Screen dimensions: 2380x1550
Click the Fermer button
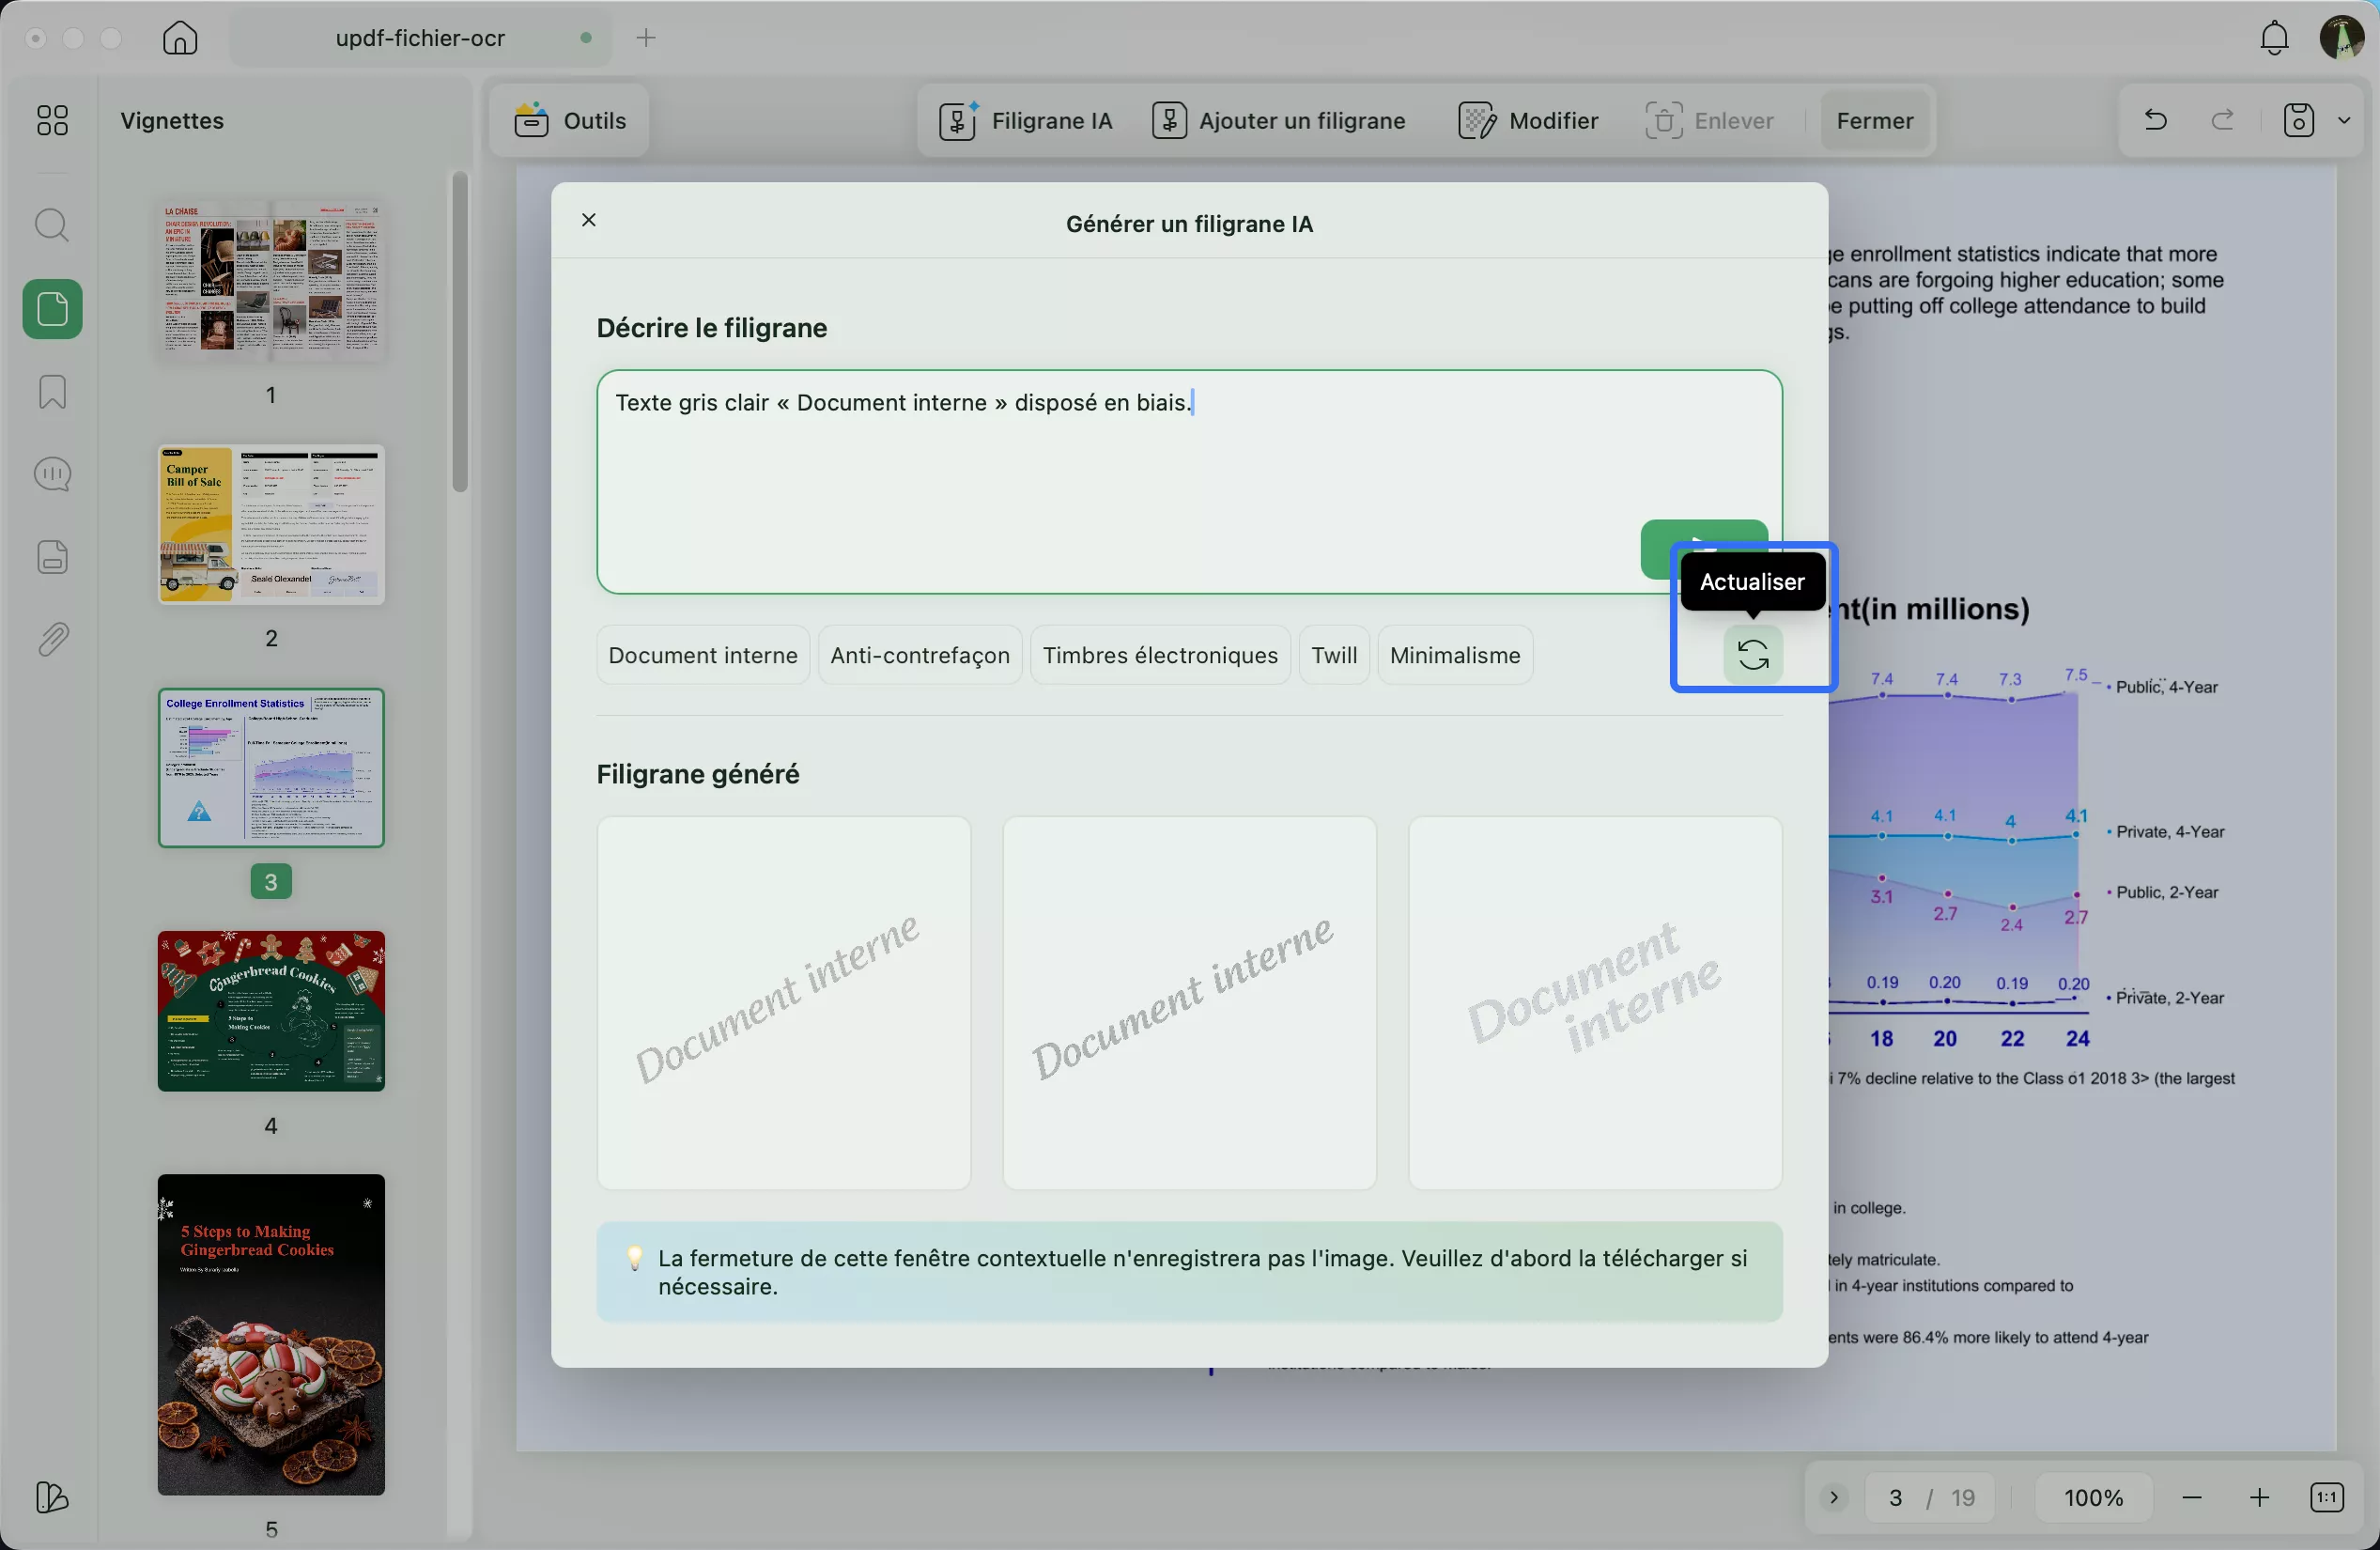click(1874, 121)
